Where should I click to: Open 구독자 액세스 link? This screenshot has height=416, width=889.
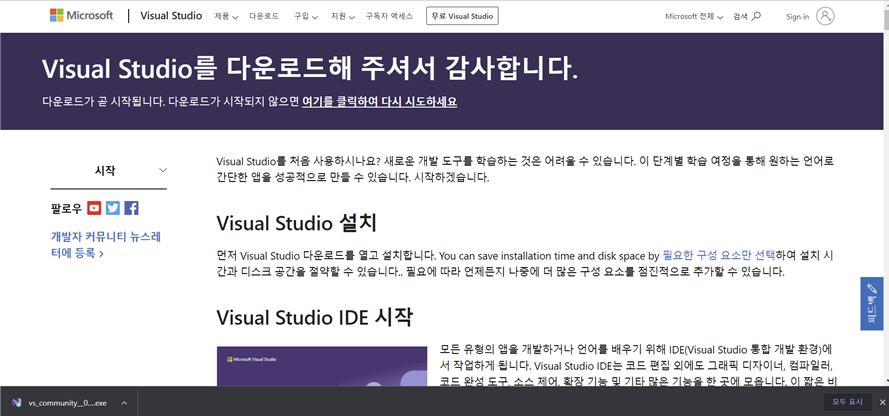[x=389, y=16]
